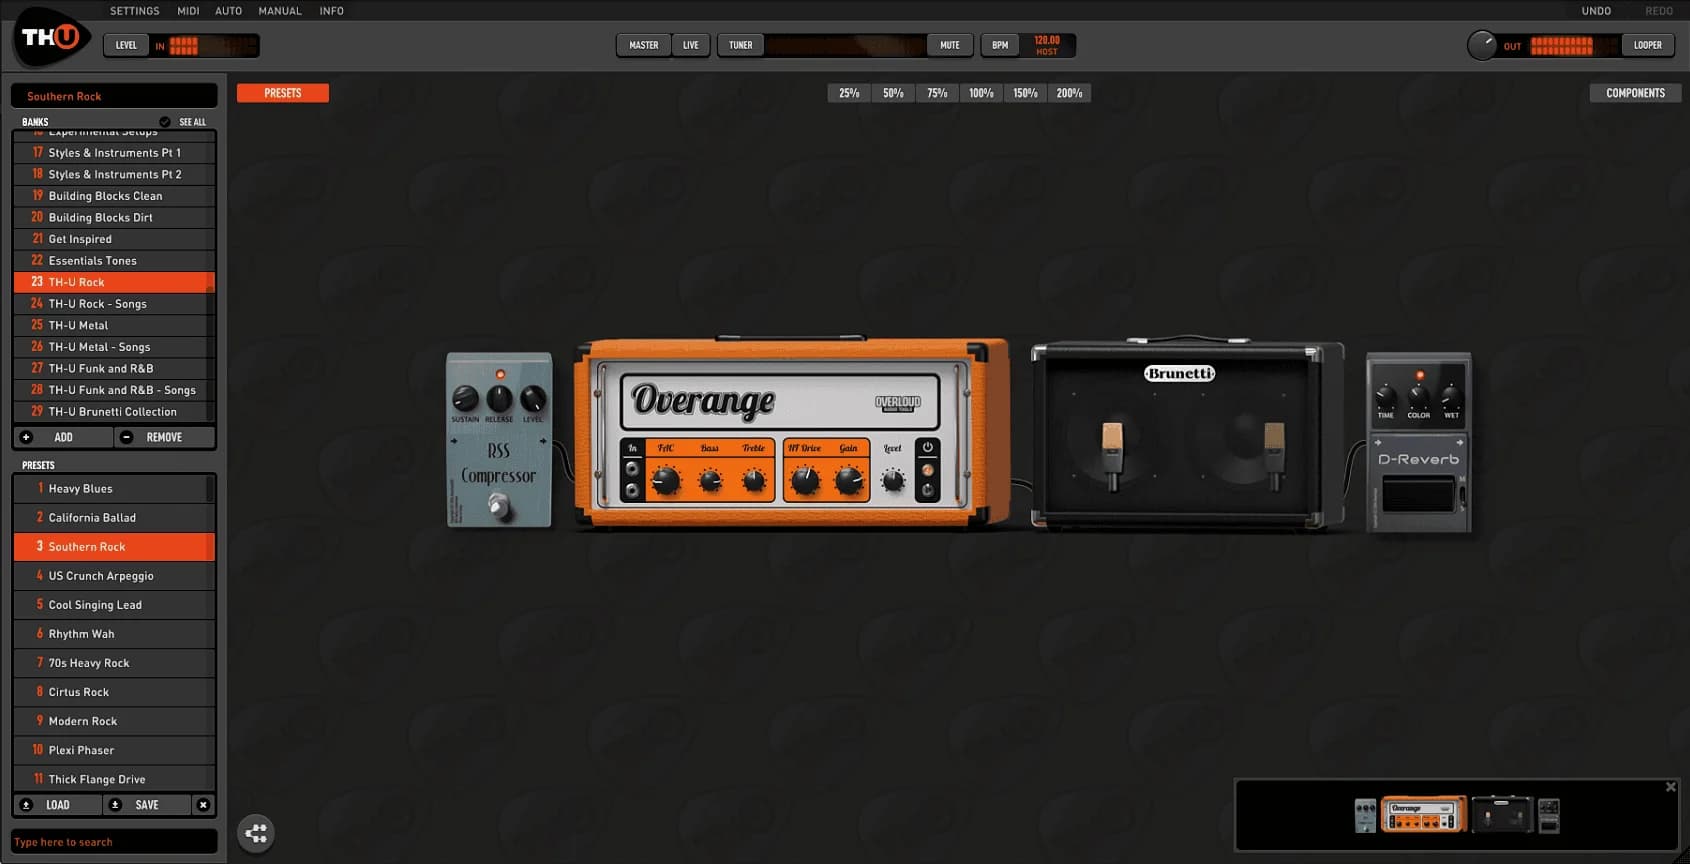
Task: Click the Bass knob on the Overange amp
Action: (x=710, y=481)
